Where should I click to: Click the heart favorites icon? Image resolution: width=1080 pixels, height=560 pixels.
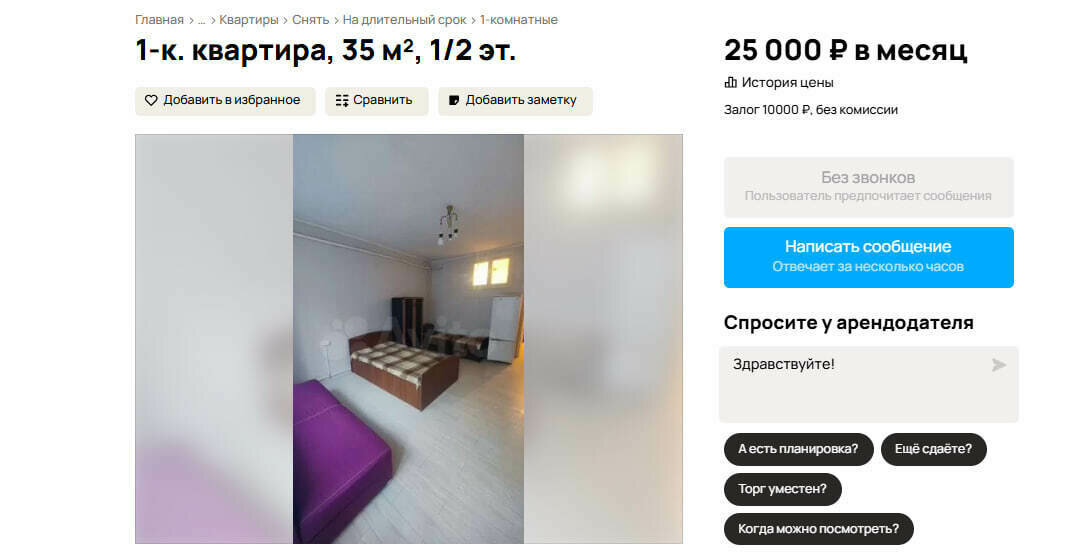151,101
